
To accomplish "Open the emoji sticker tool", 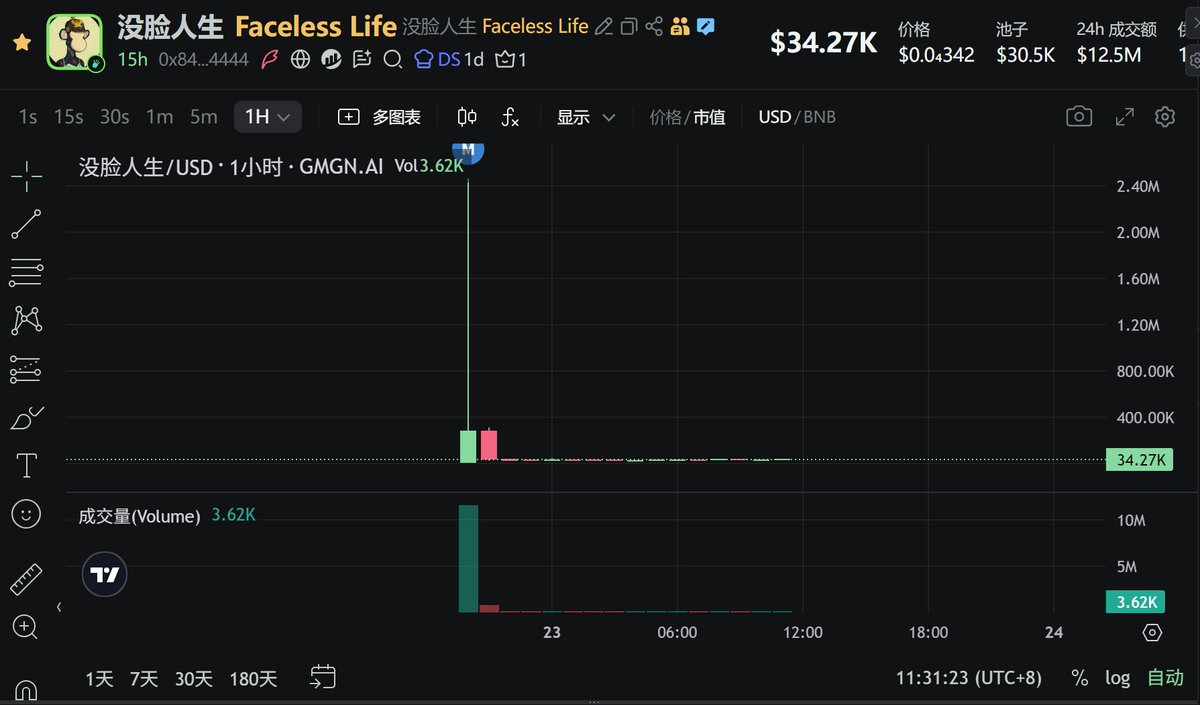I will pos(26,515).
